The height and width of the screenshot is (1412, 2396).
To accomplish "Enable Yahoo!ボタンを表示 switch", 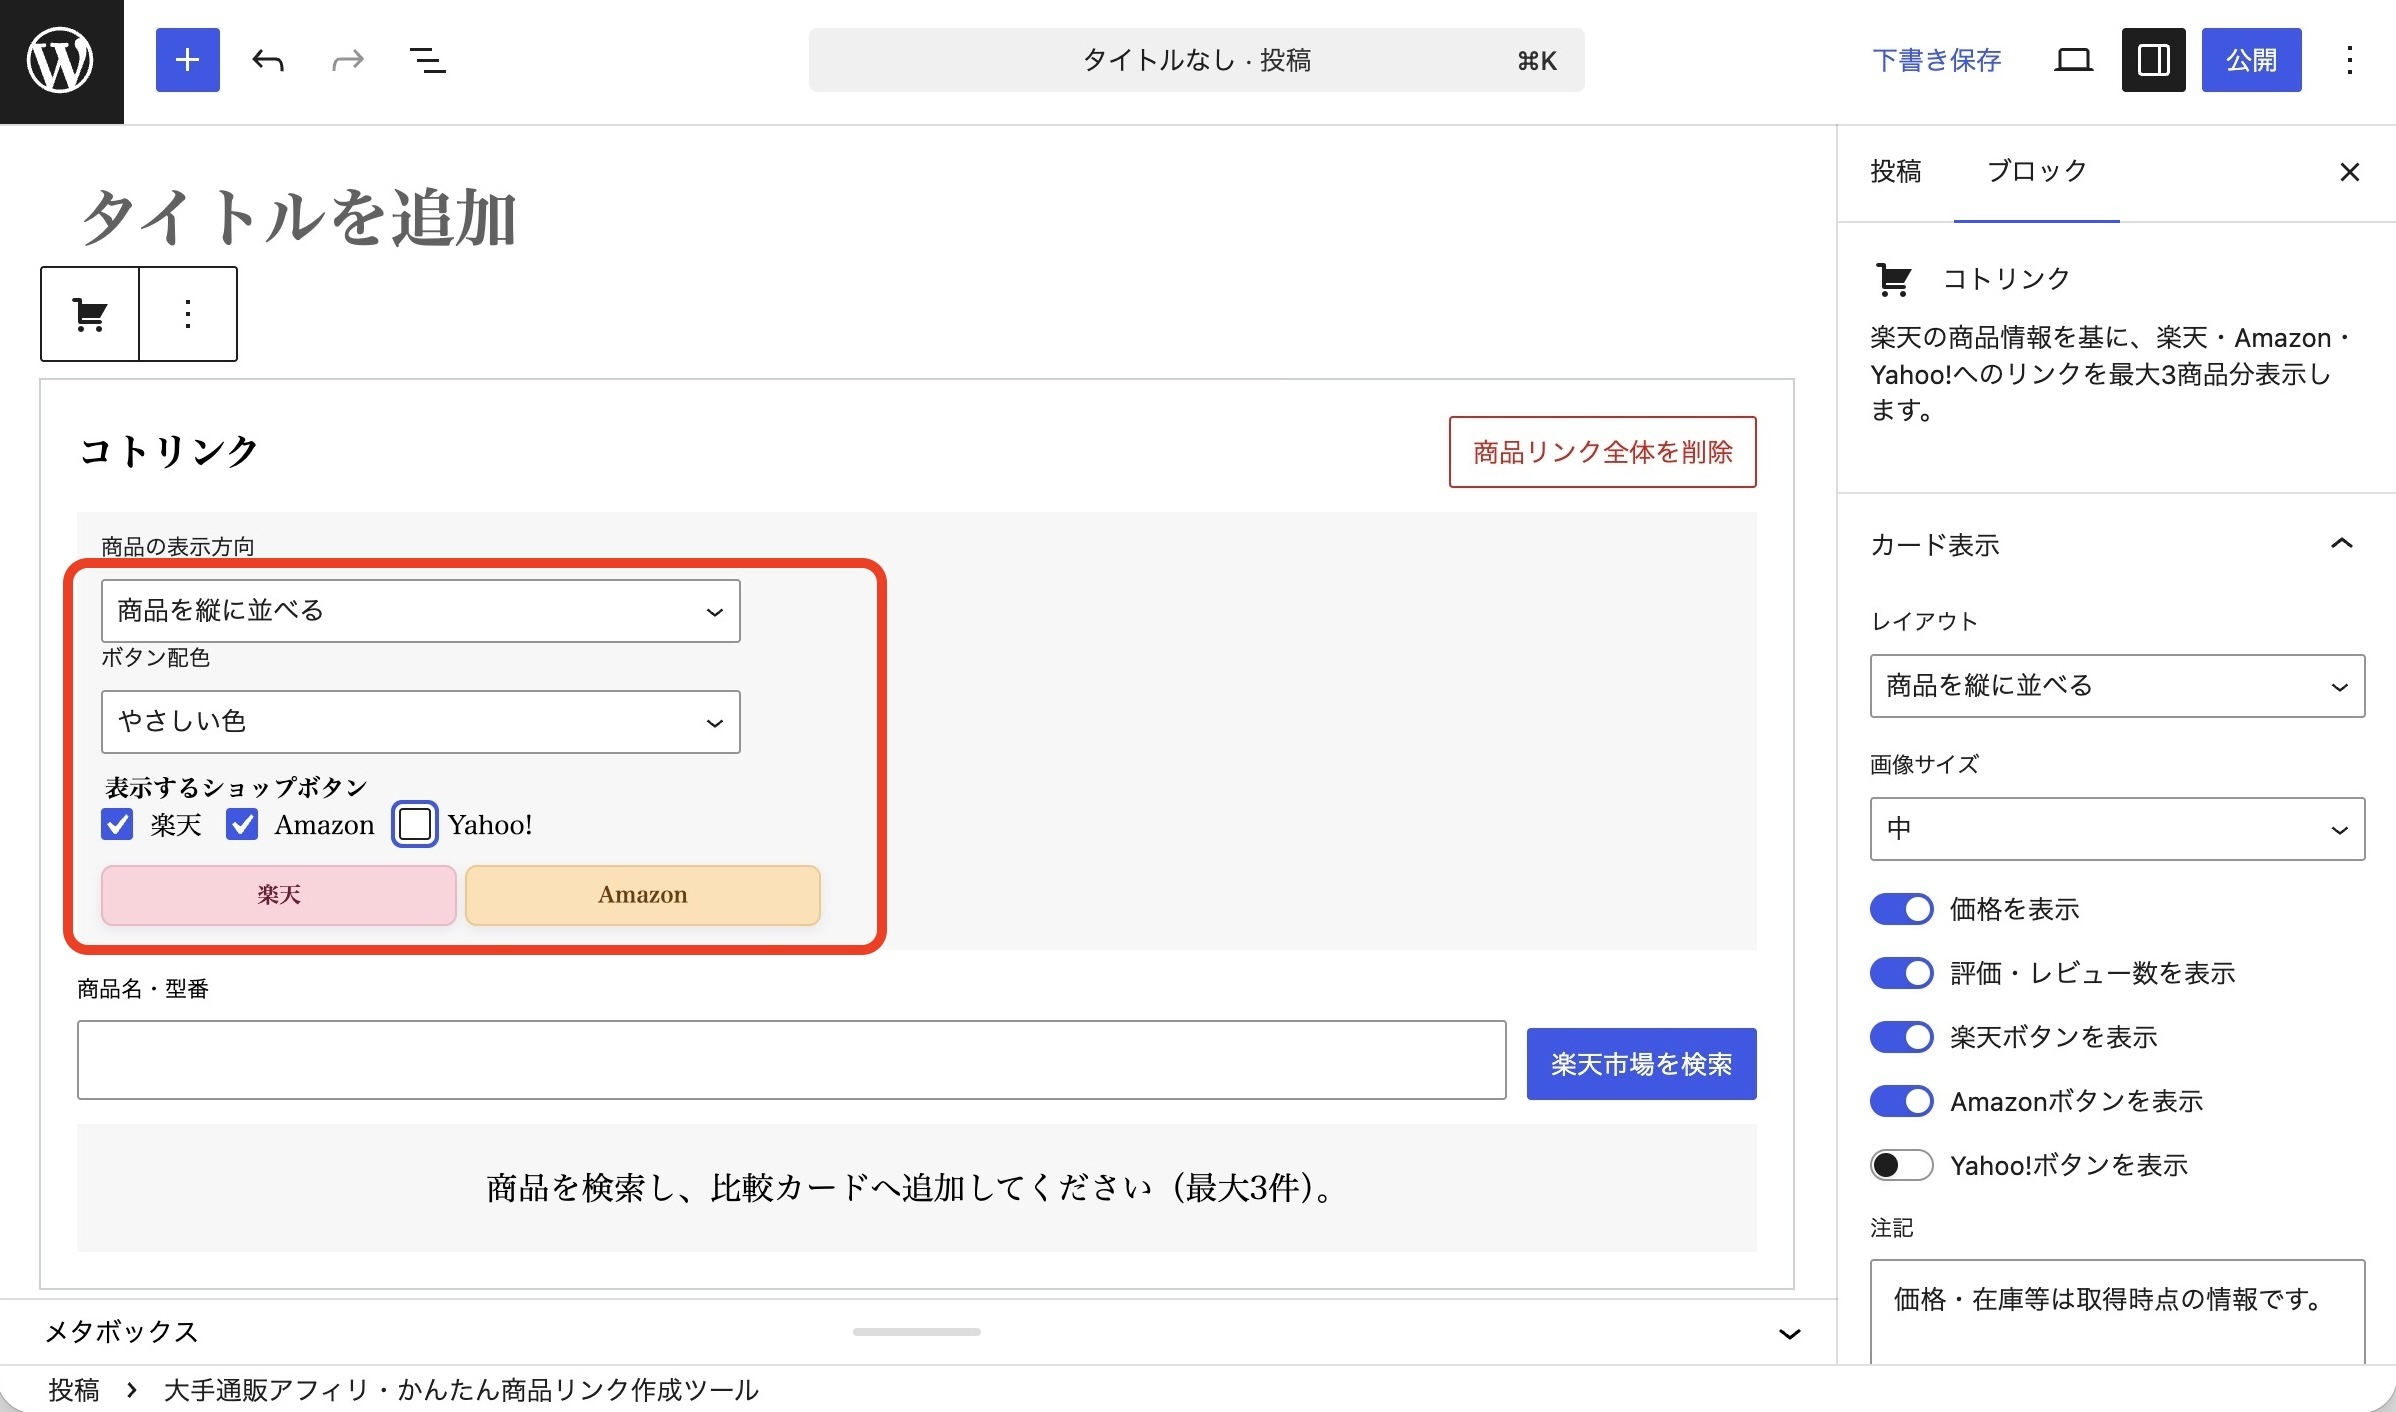I will point(1902,1165).
